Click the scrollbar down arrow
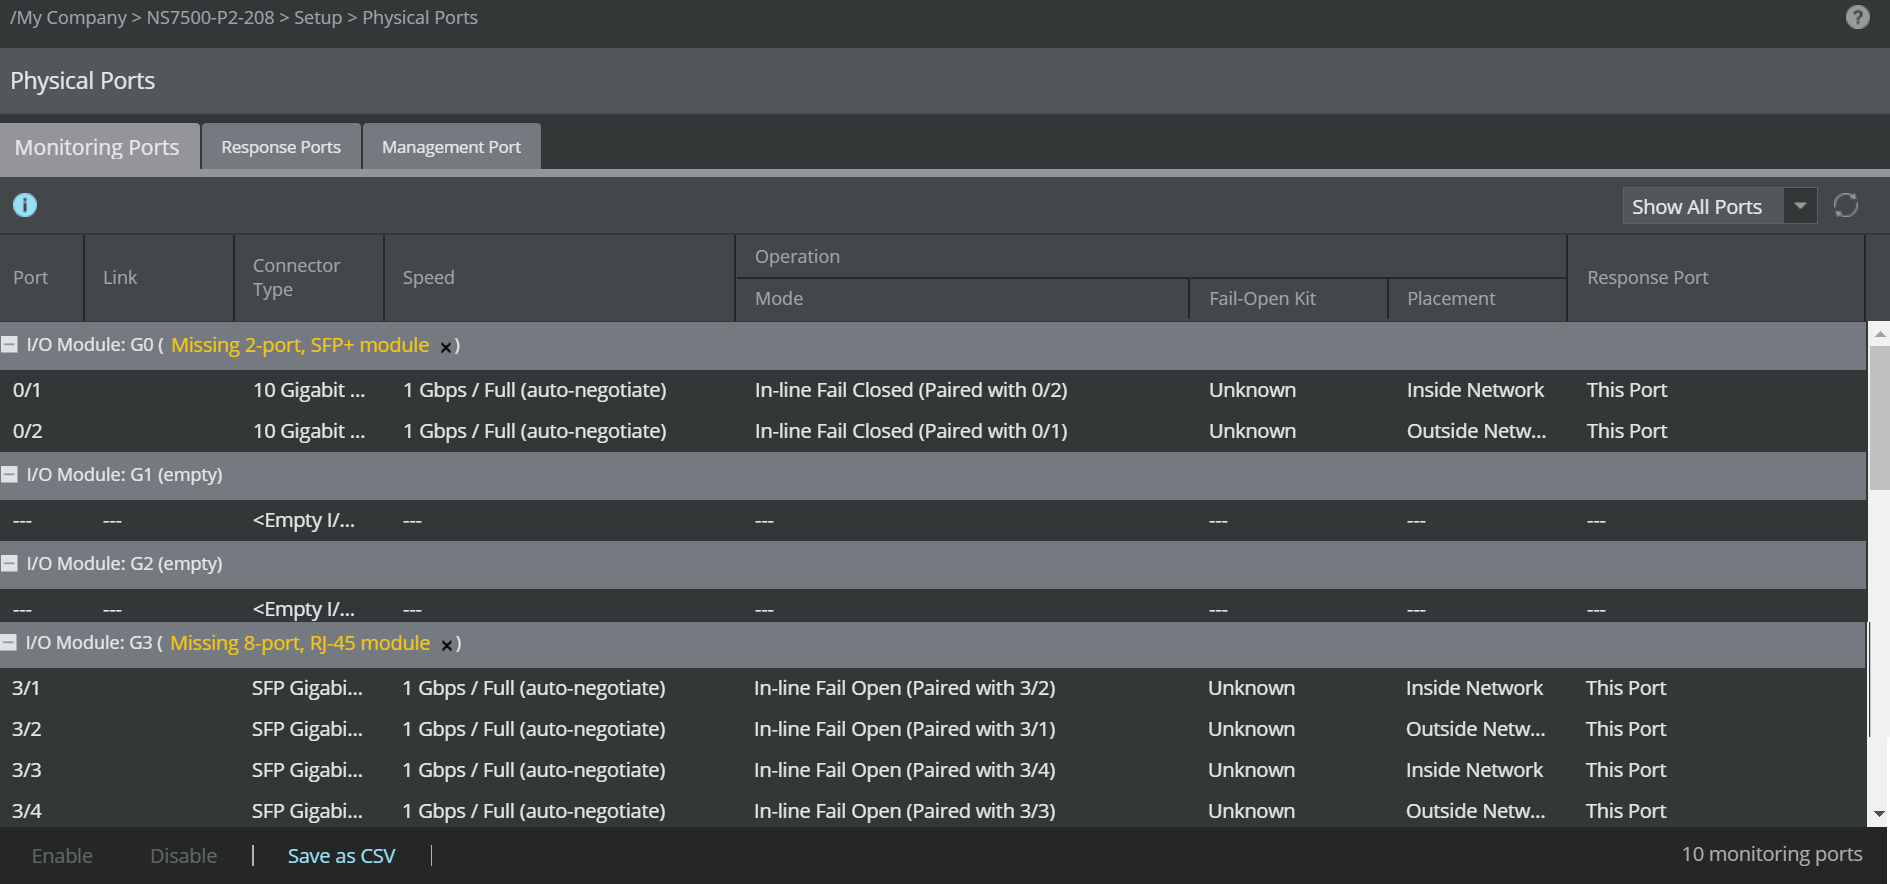 1879,814
